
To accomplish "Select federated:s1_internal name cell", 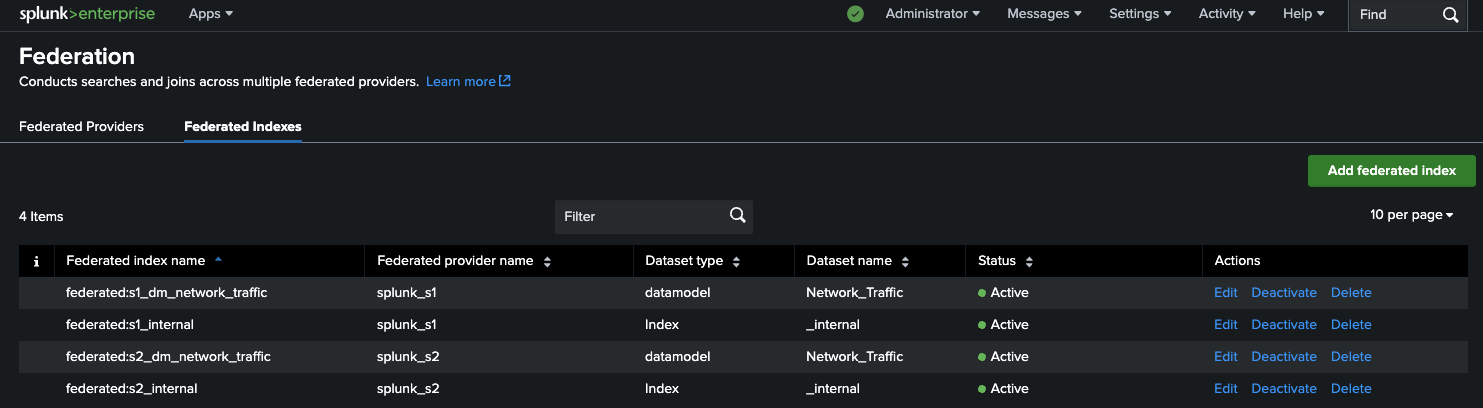I will click(x=130, y=325).
